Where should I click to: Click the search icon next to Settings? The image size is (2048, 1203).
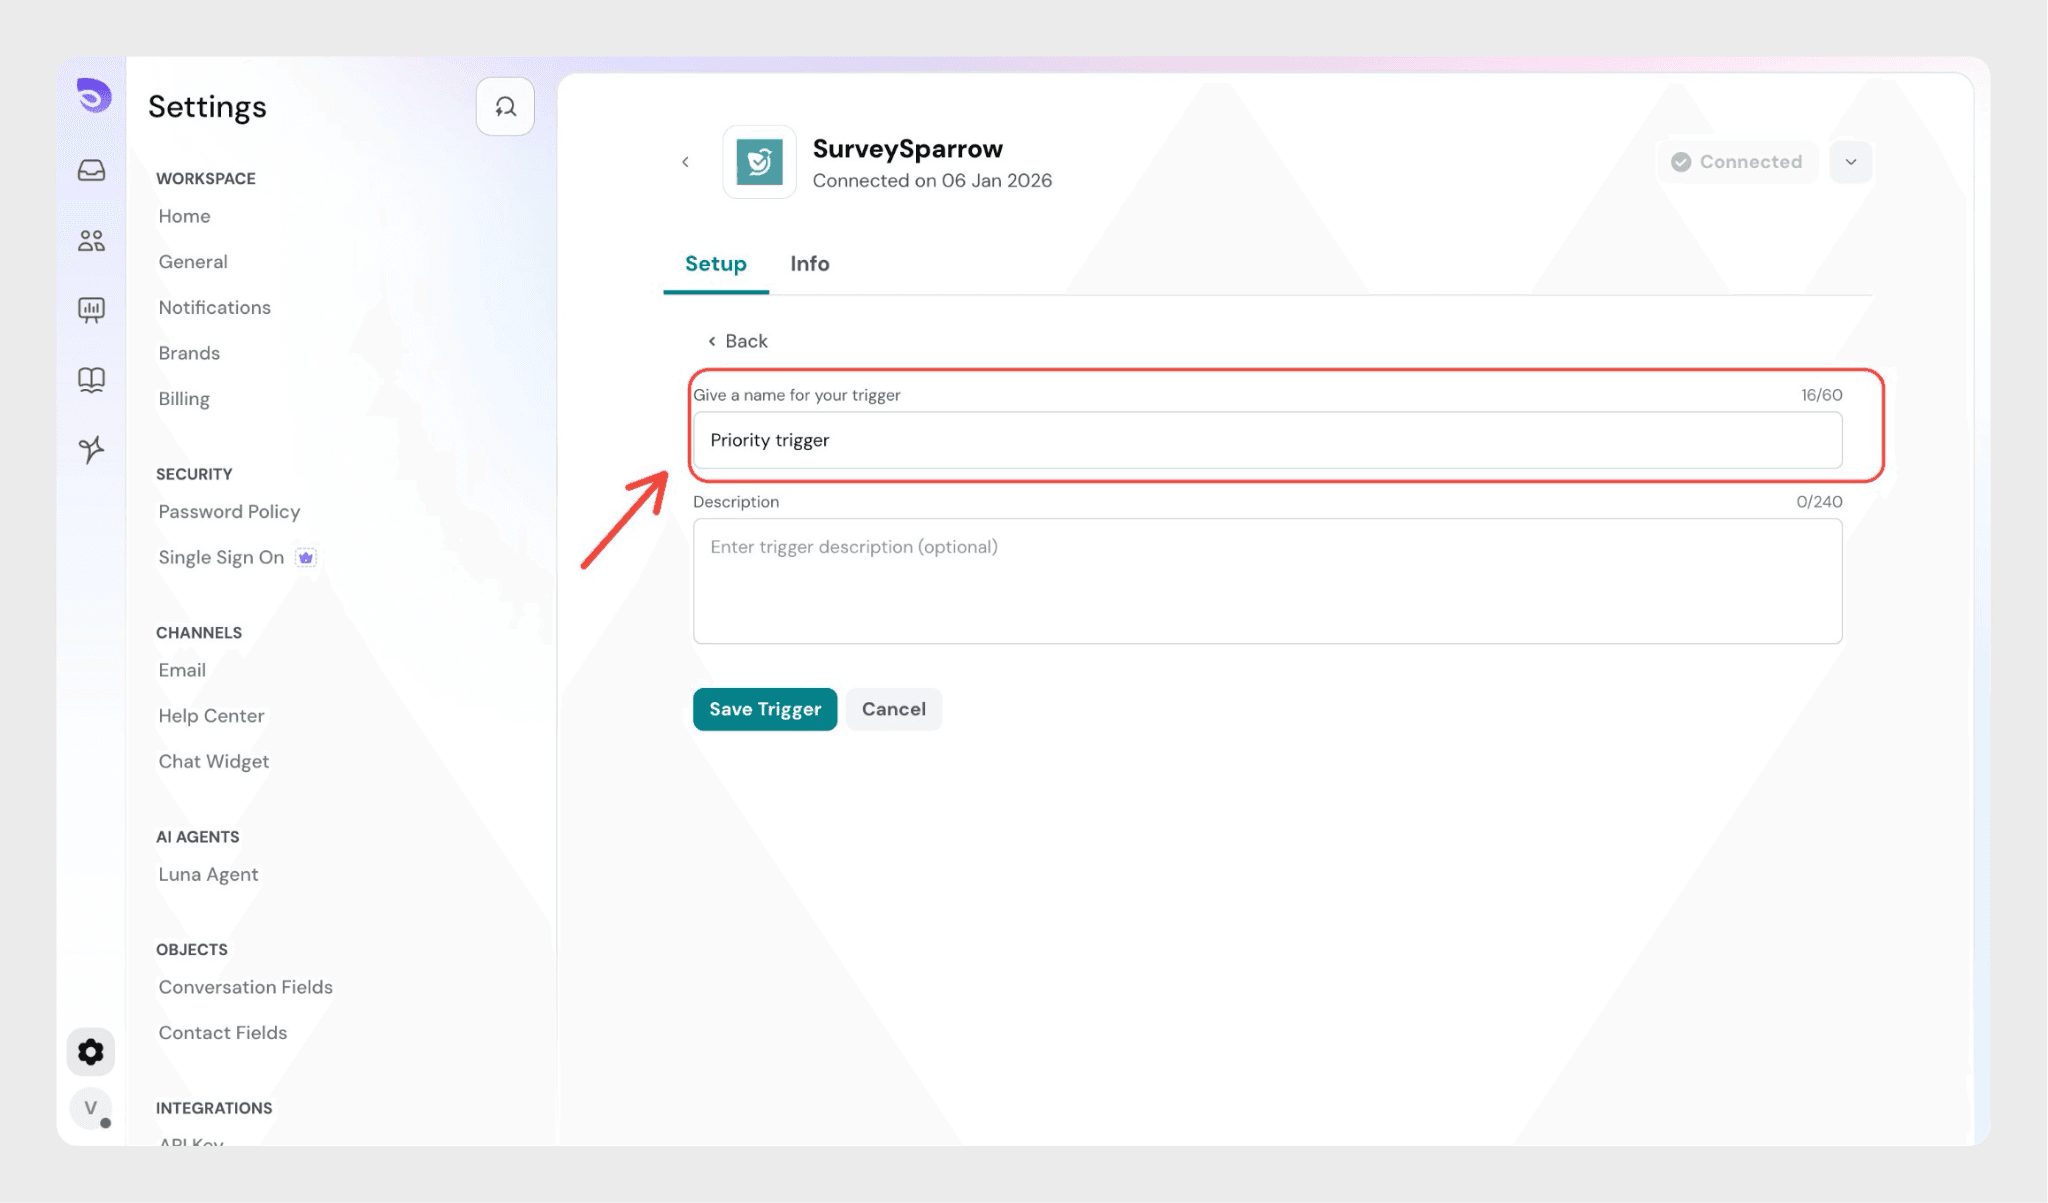(x=505, y=106)
